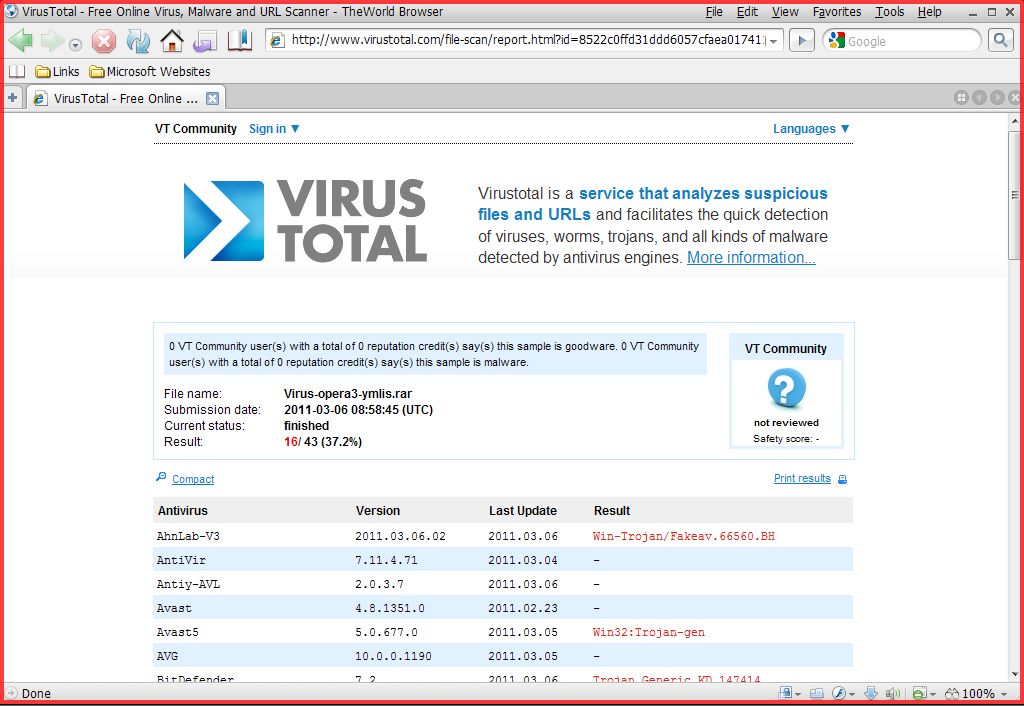This screenshot has width=1024, height=706.
Task: Open the Edit menu
Action: [747, 12]
